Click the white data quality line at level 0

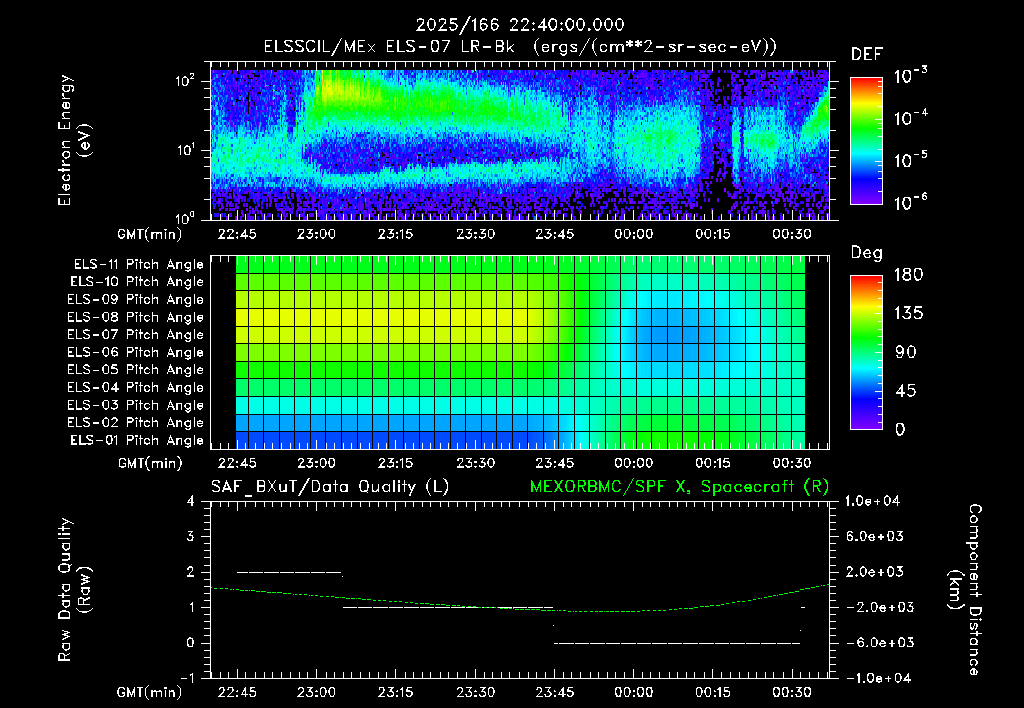coord(677,643)
